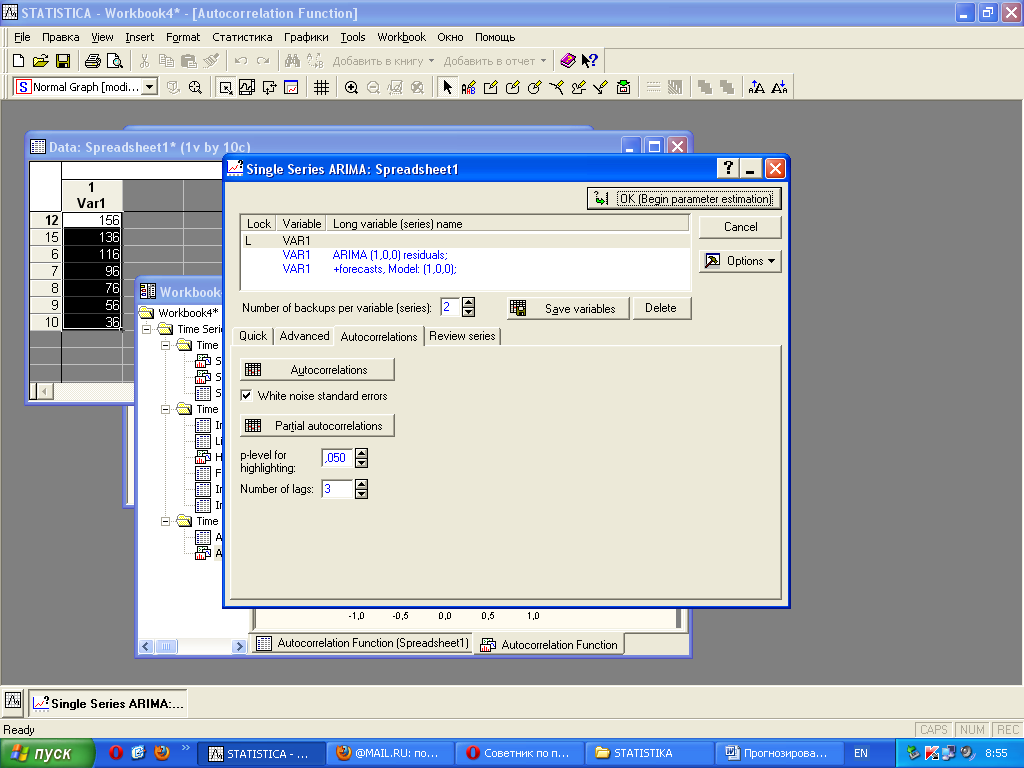Click the grid lines toolbar icon
The image size is (1024, 768).
click(321, 88)
